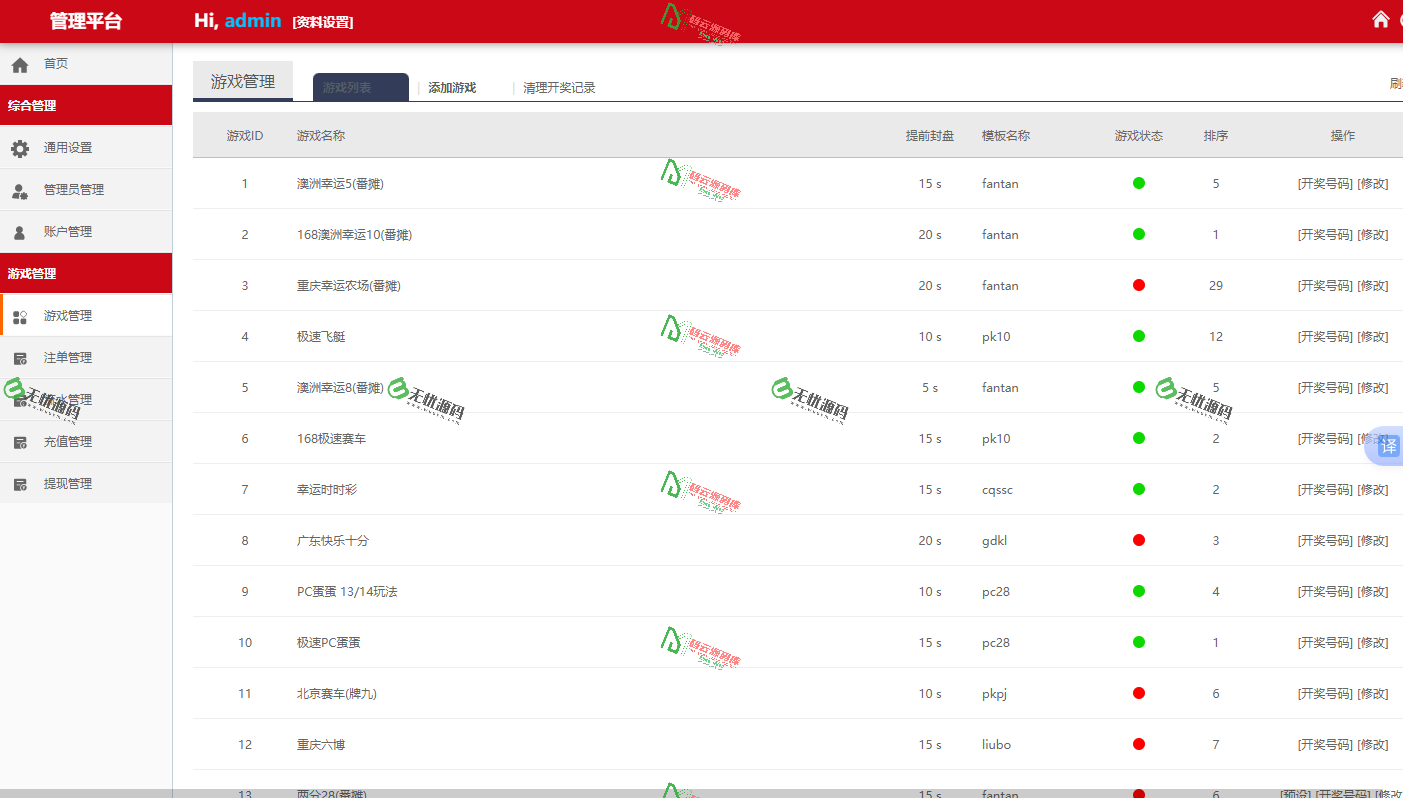Click the red status dot for 重庆幸运农场(番摊)
This screenshot has height=798, width=1403.
click(1138, 285)
